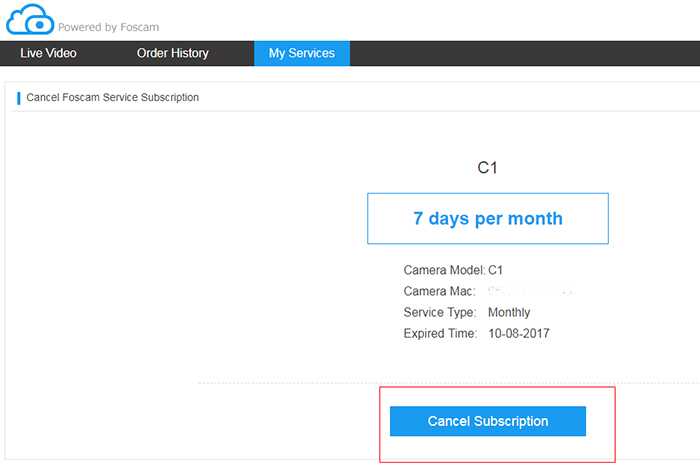Select the 7 days per month plan box
Viewport: 700px width, 468px height.
[x=488, y=218]
